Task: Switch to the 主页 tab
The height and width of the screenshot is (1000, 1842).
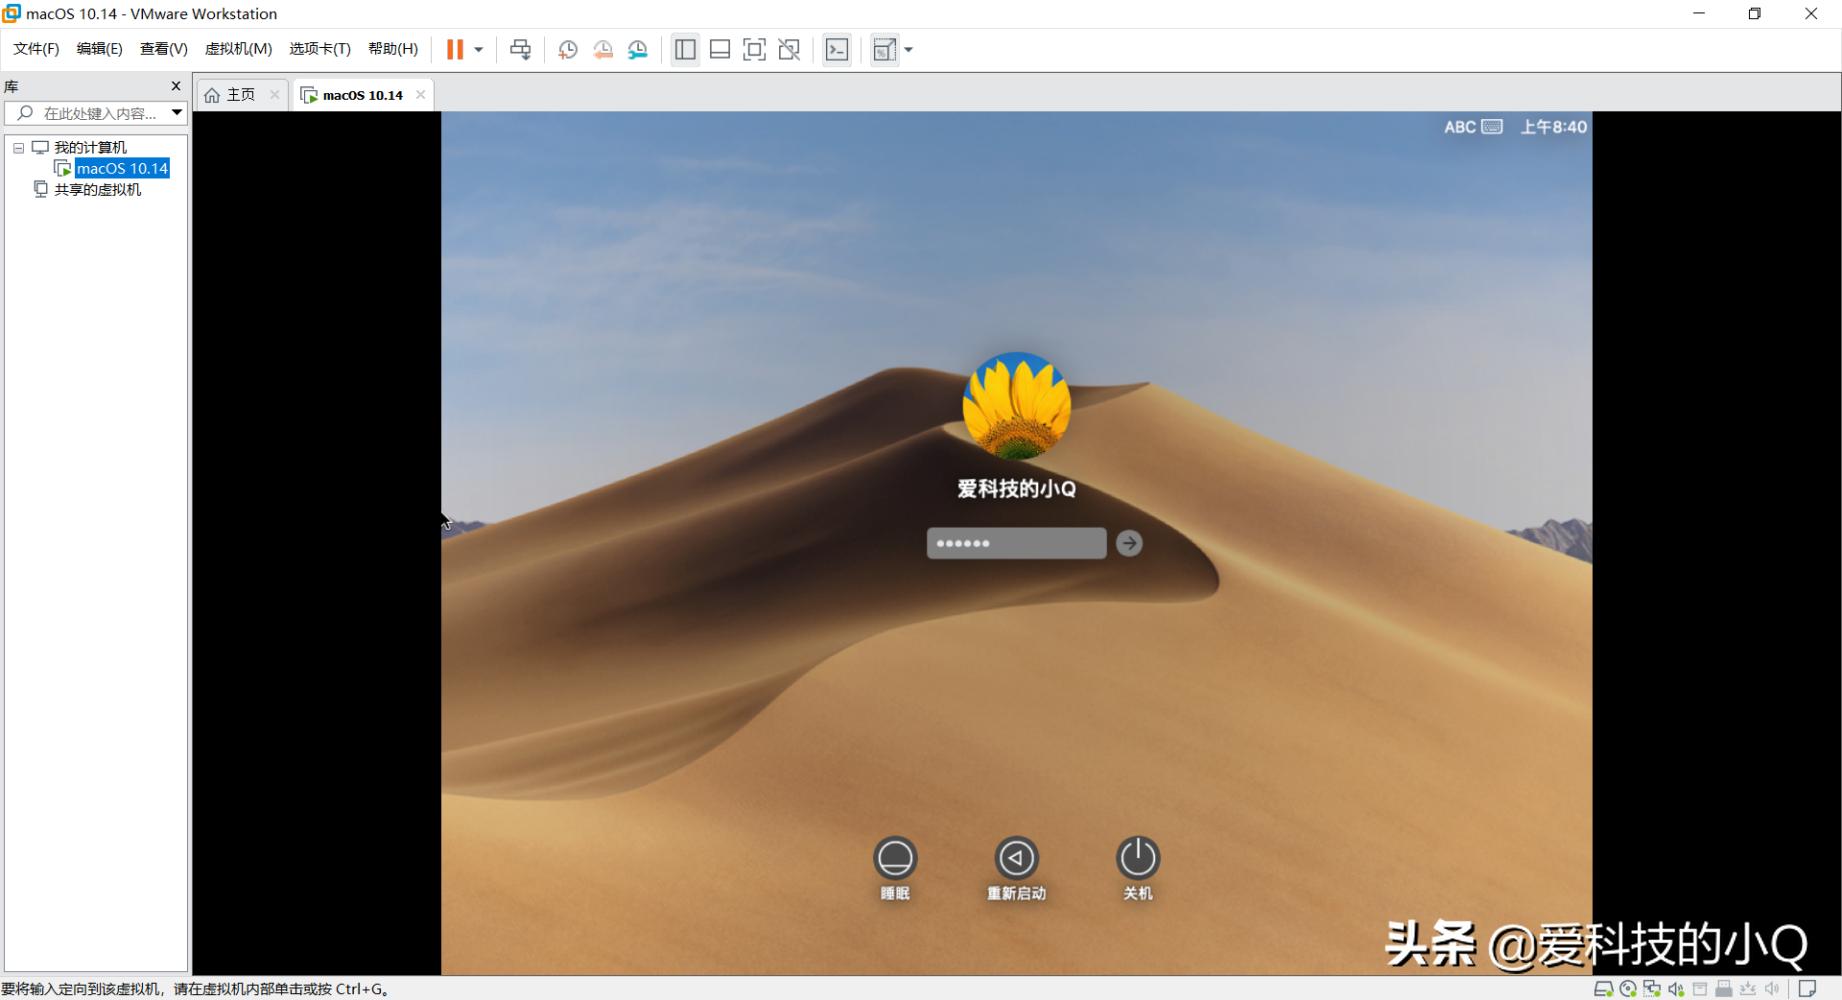Action: point(240,94)
